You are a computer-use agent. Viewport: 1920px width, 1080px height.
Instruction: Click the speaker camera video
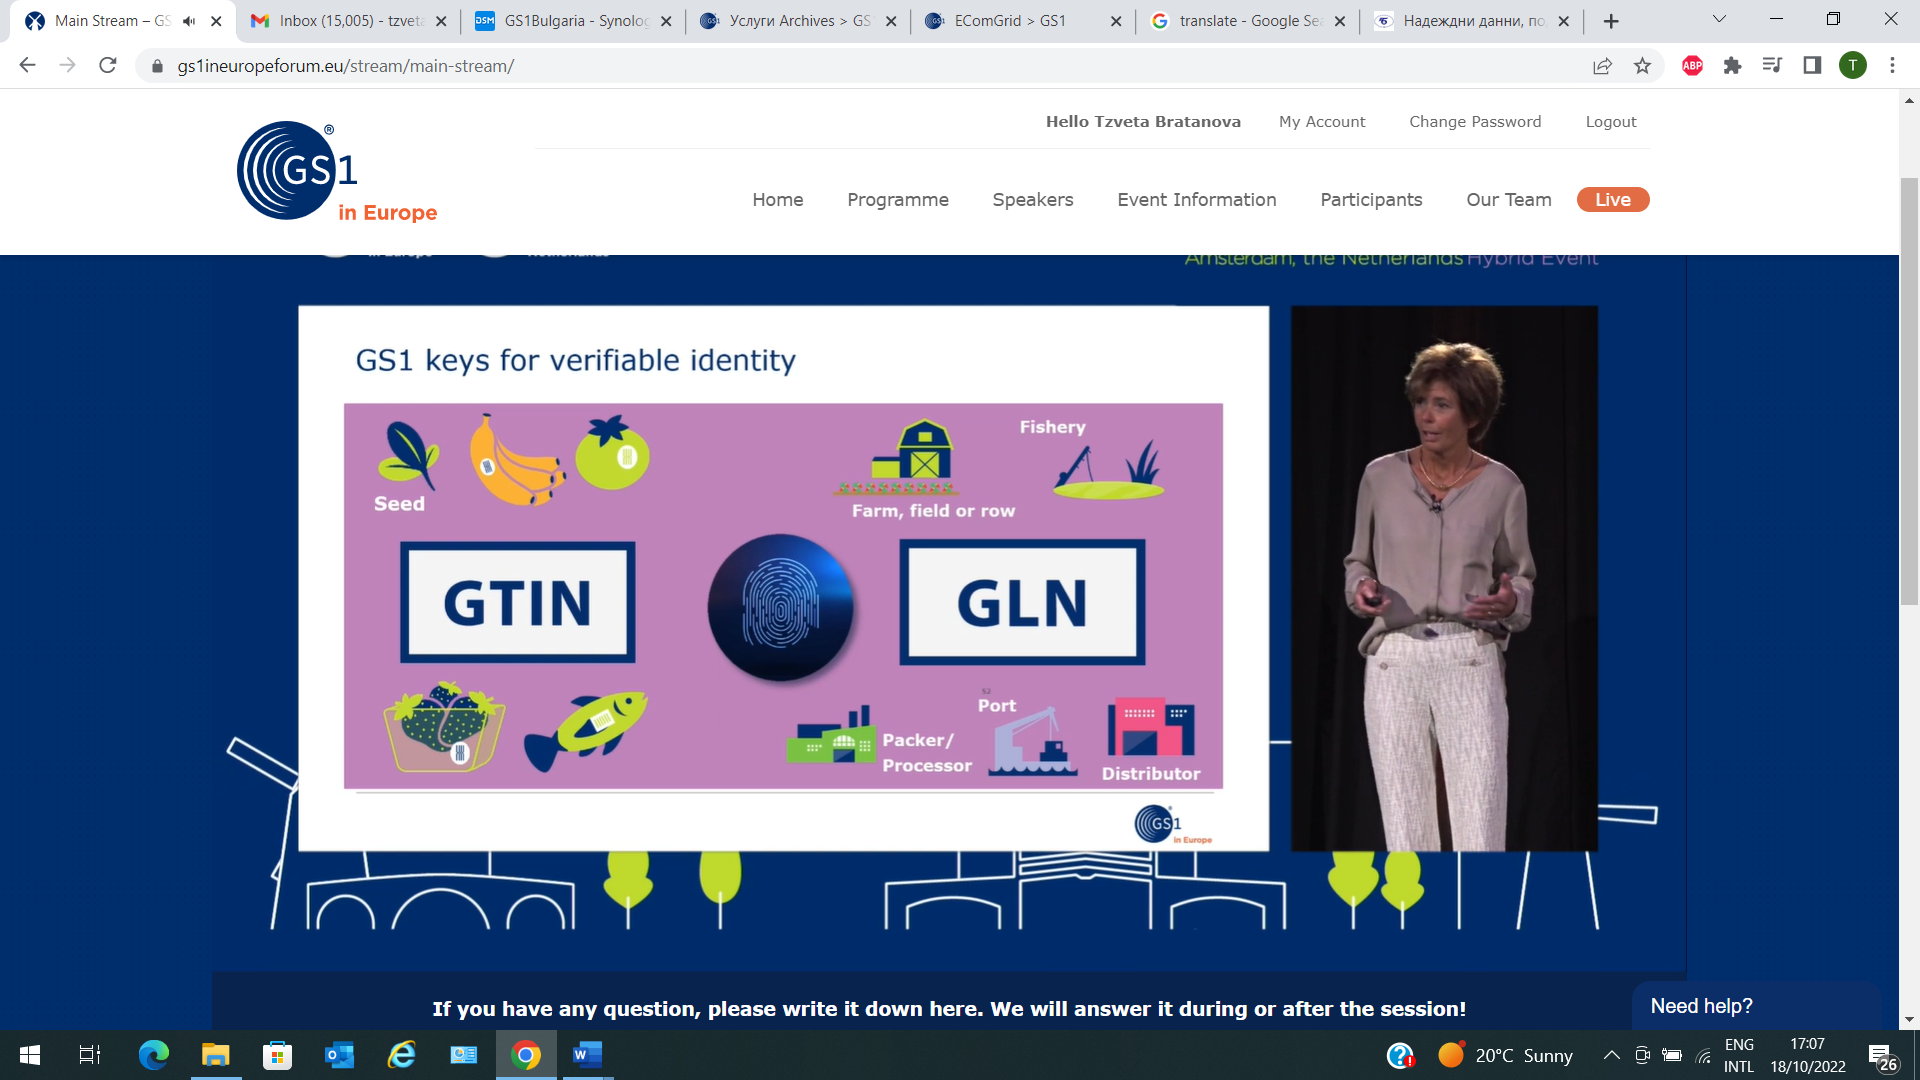[1444, 579]
